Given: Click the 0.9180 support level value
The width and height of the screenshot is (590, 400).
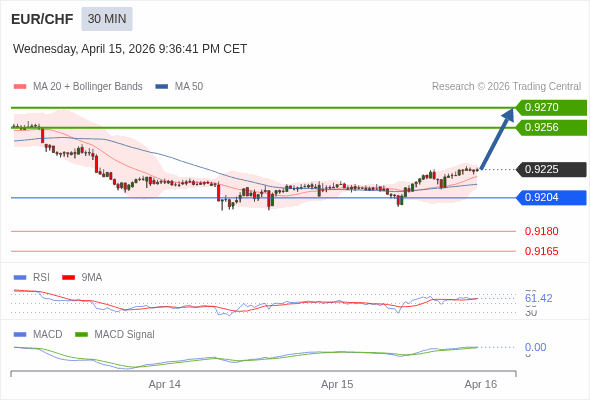Looking at the screenshot, I should point(541,231).
